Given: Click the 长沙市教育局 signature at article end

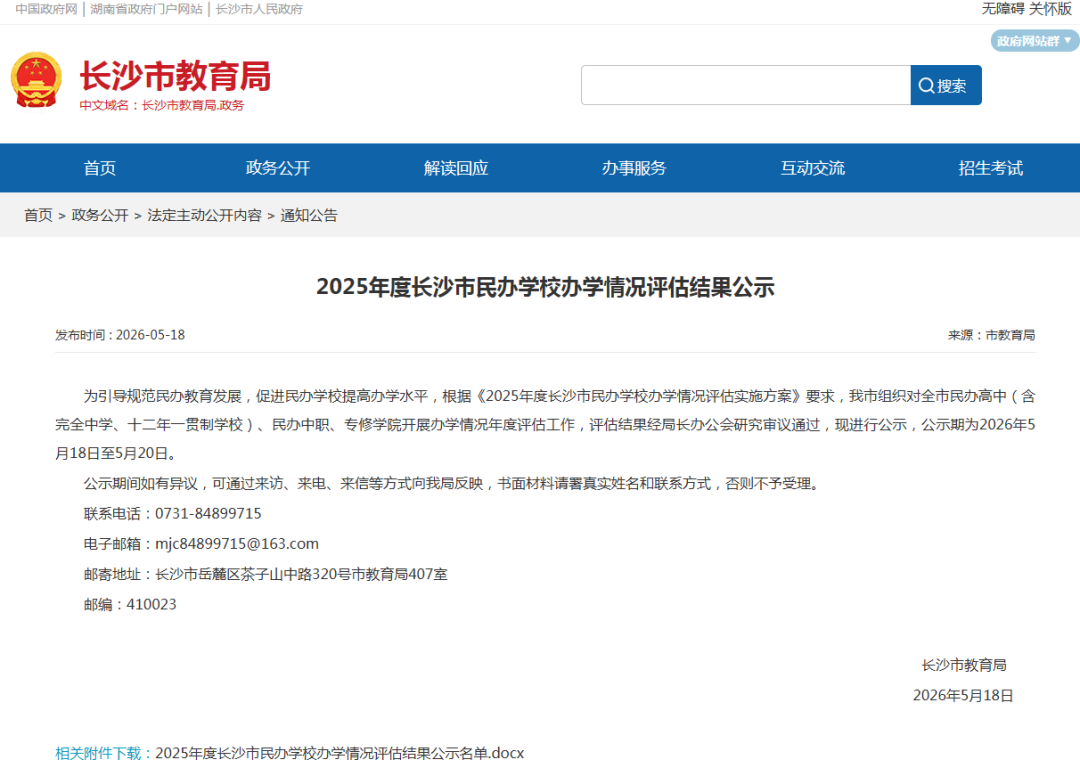Looking at the screenshot, I should (x=964, y=665).
